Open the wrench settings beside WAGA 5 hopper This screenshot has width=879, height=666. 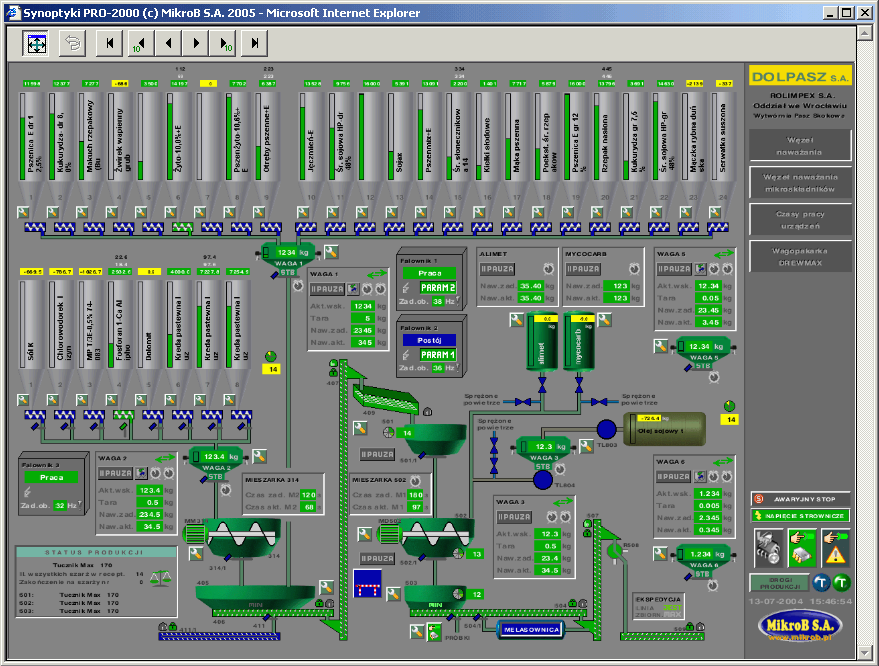click(x=660, y=346)
